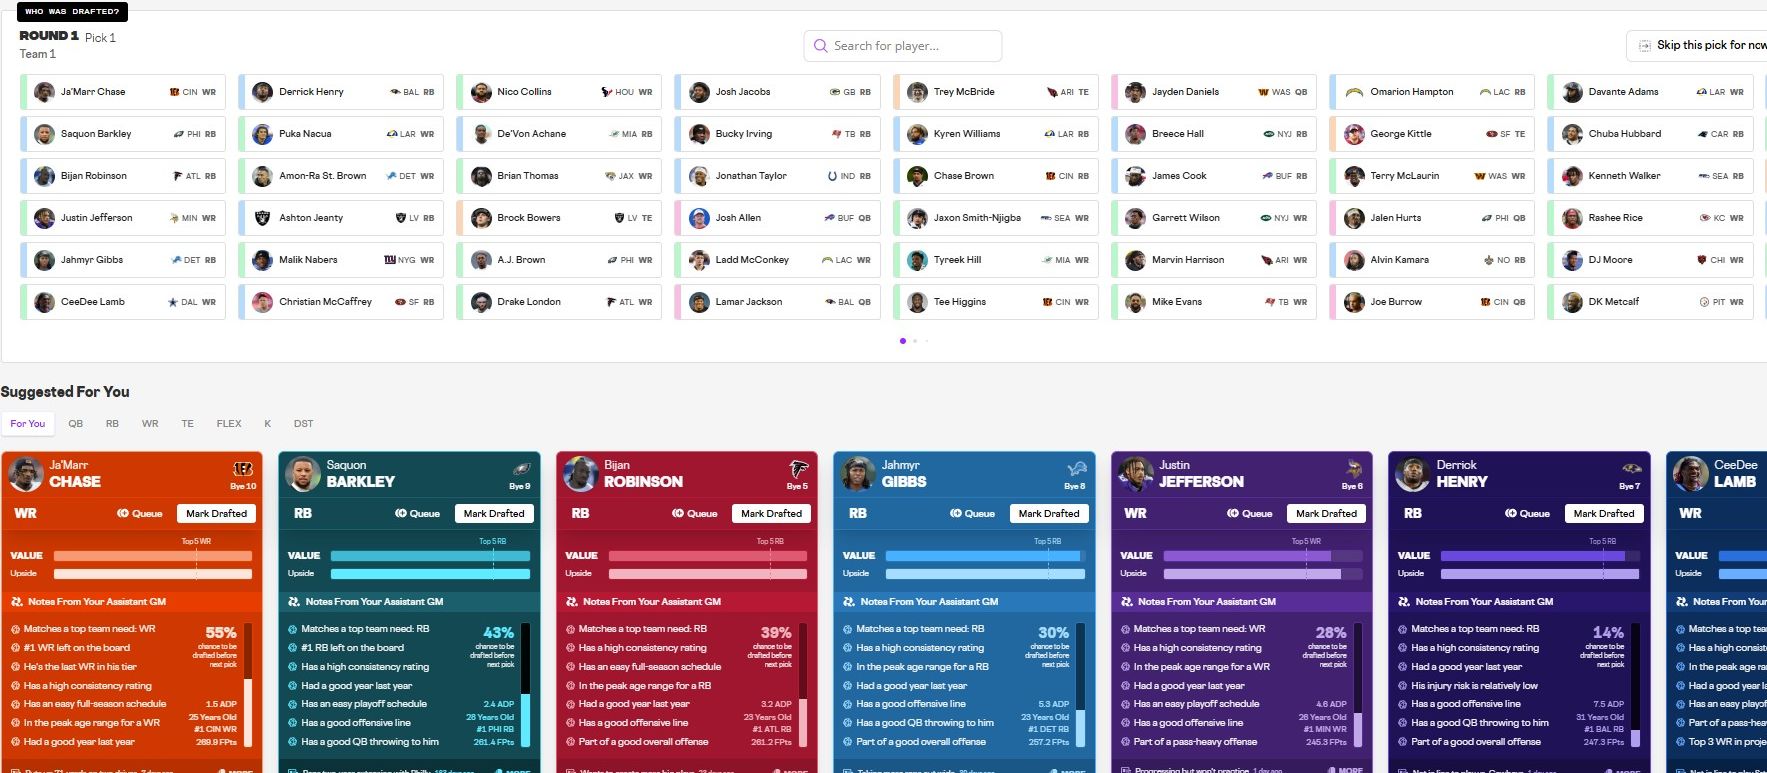
Task: Focus the Search for player field
Action: tap(902, 46)
